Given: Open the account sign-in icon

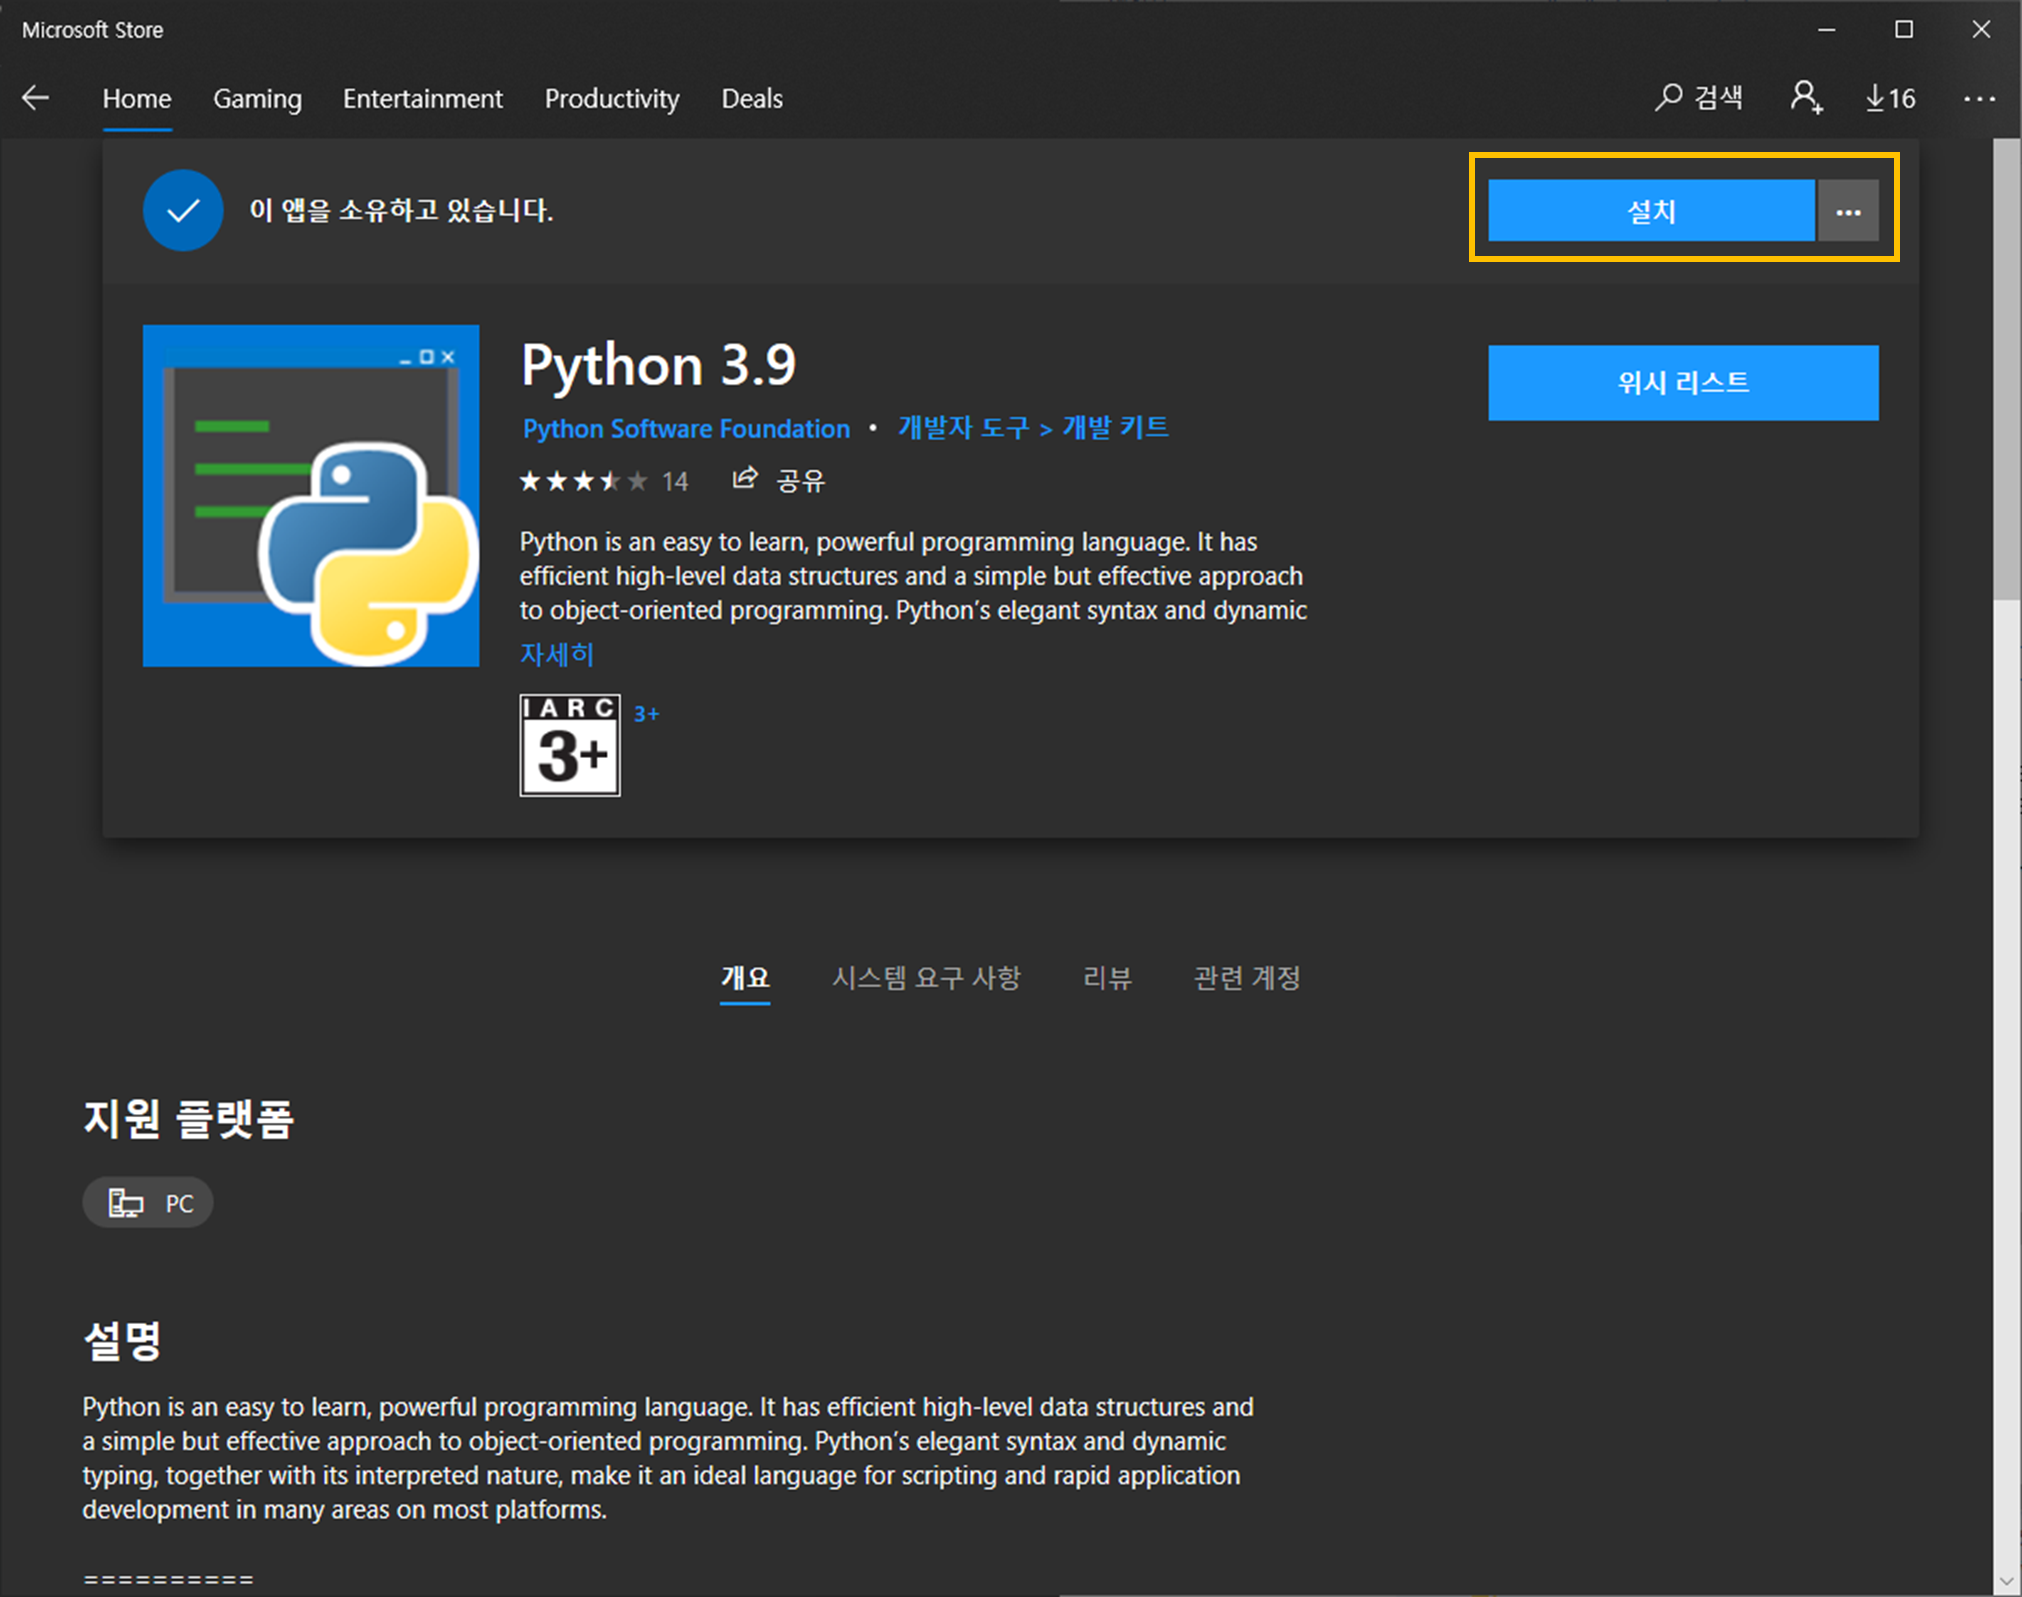Looking at the screenshot, I should [1806, 98].
